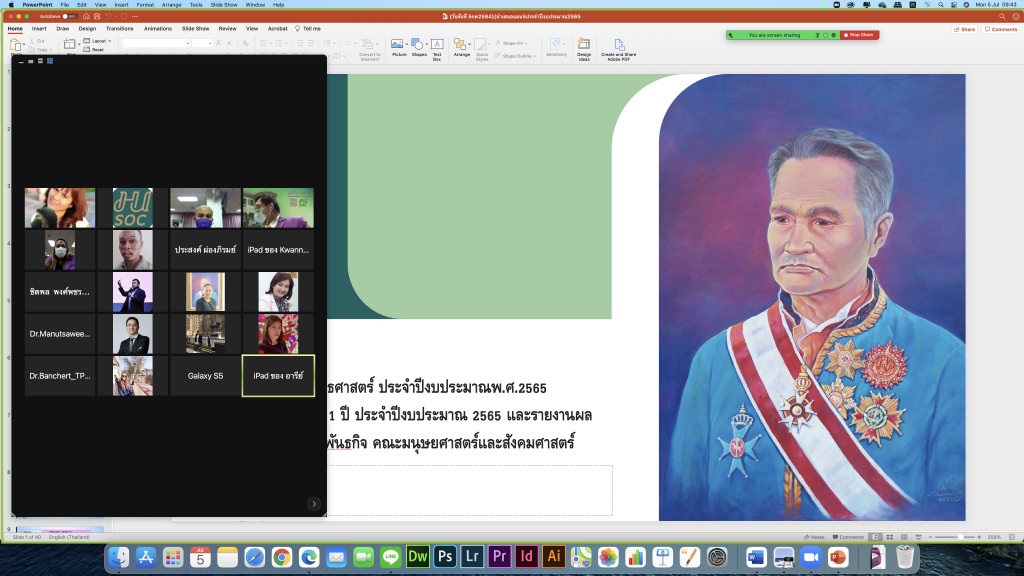This screenshot has width=1024, height=576.
Task: Launch Lightroom from the Dock
Action: [472, 557]
